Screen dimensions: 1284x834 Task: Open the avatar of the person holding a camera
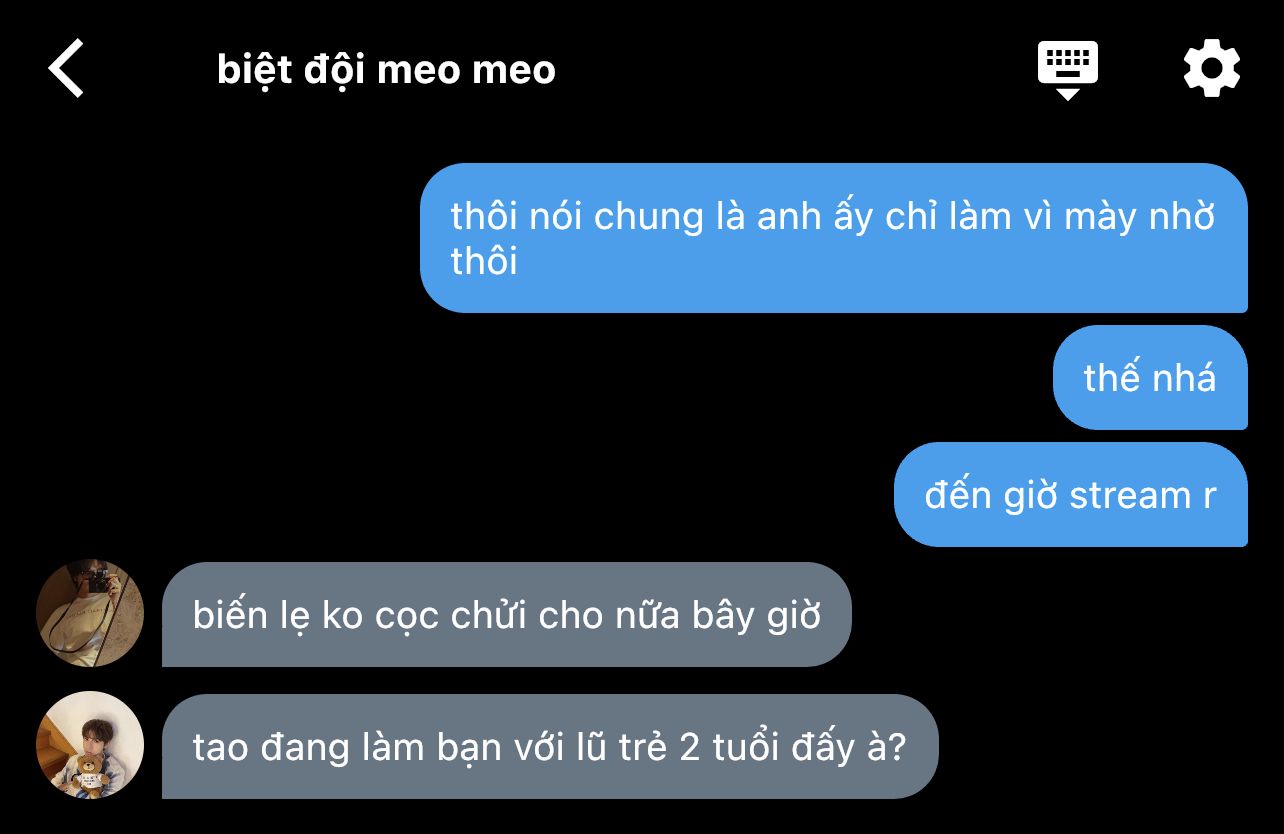click(90, 613)
